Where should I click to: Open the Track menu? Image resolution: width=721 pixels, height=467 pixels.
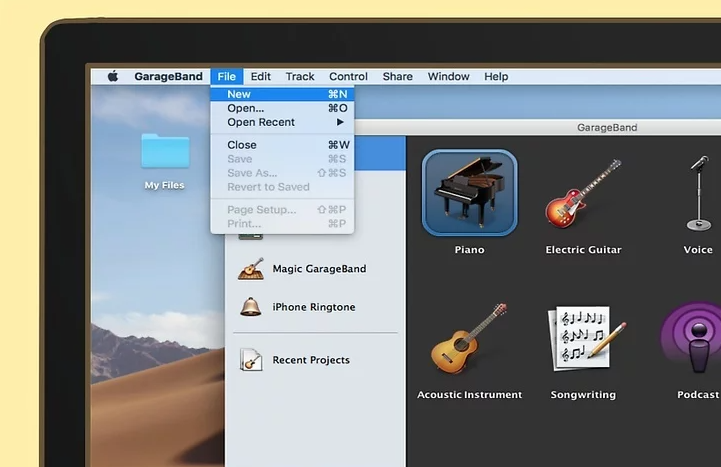click(300, 76)
